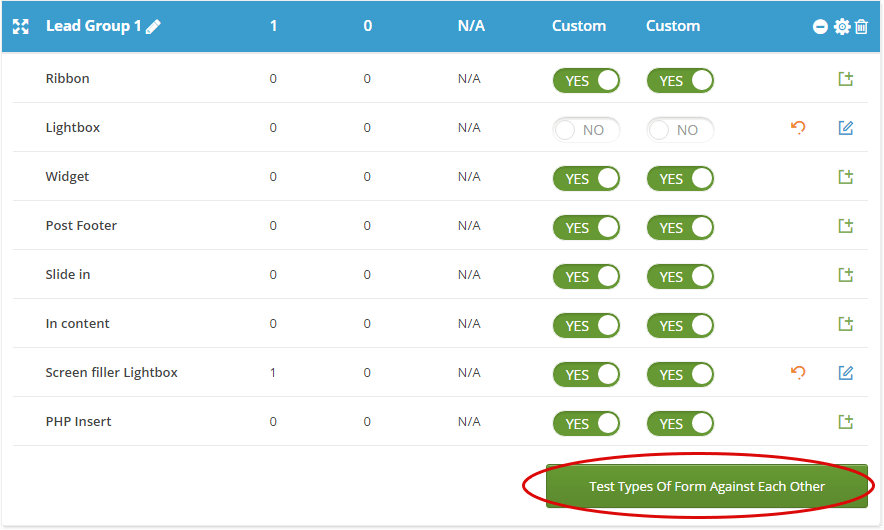Delete Lead Group 1 with trash icon
884x530 pixels.
pos(861,26)
